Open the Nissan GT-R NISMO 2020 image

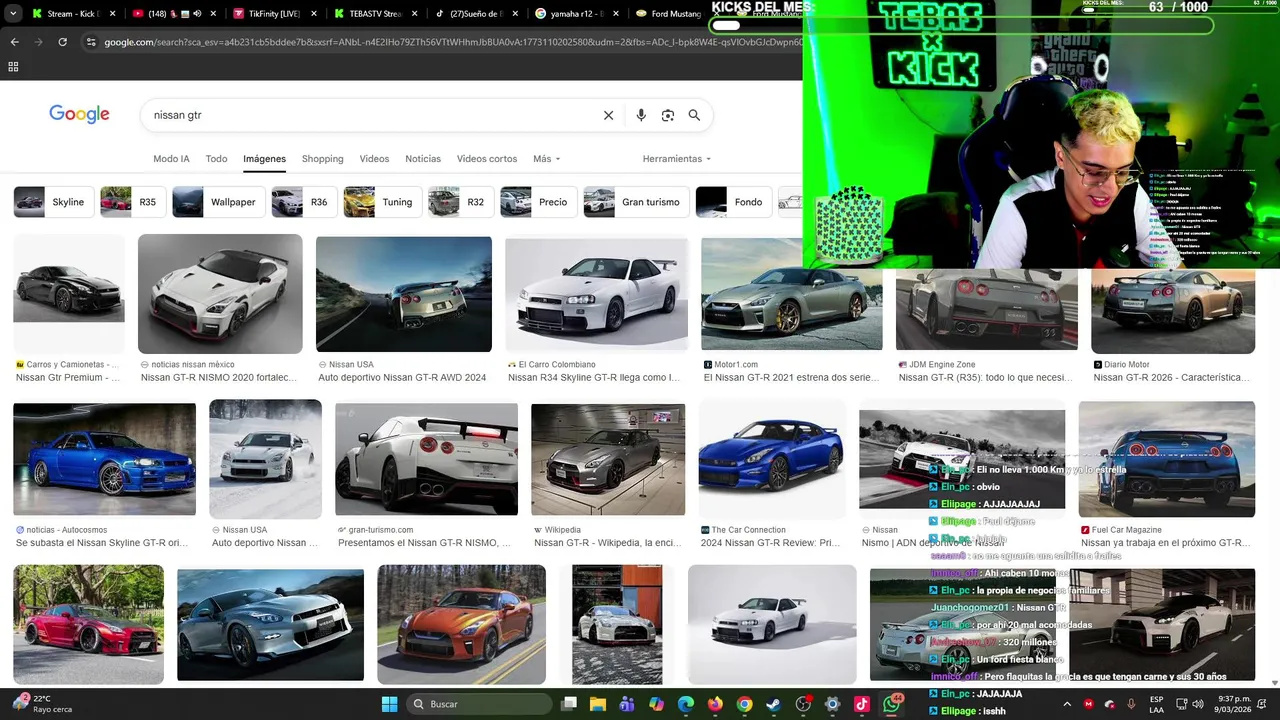[220, 294]
